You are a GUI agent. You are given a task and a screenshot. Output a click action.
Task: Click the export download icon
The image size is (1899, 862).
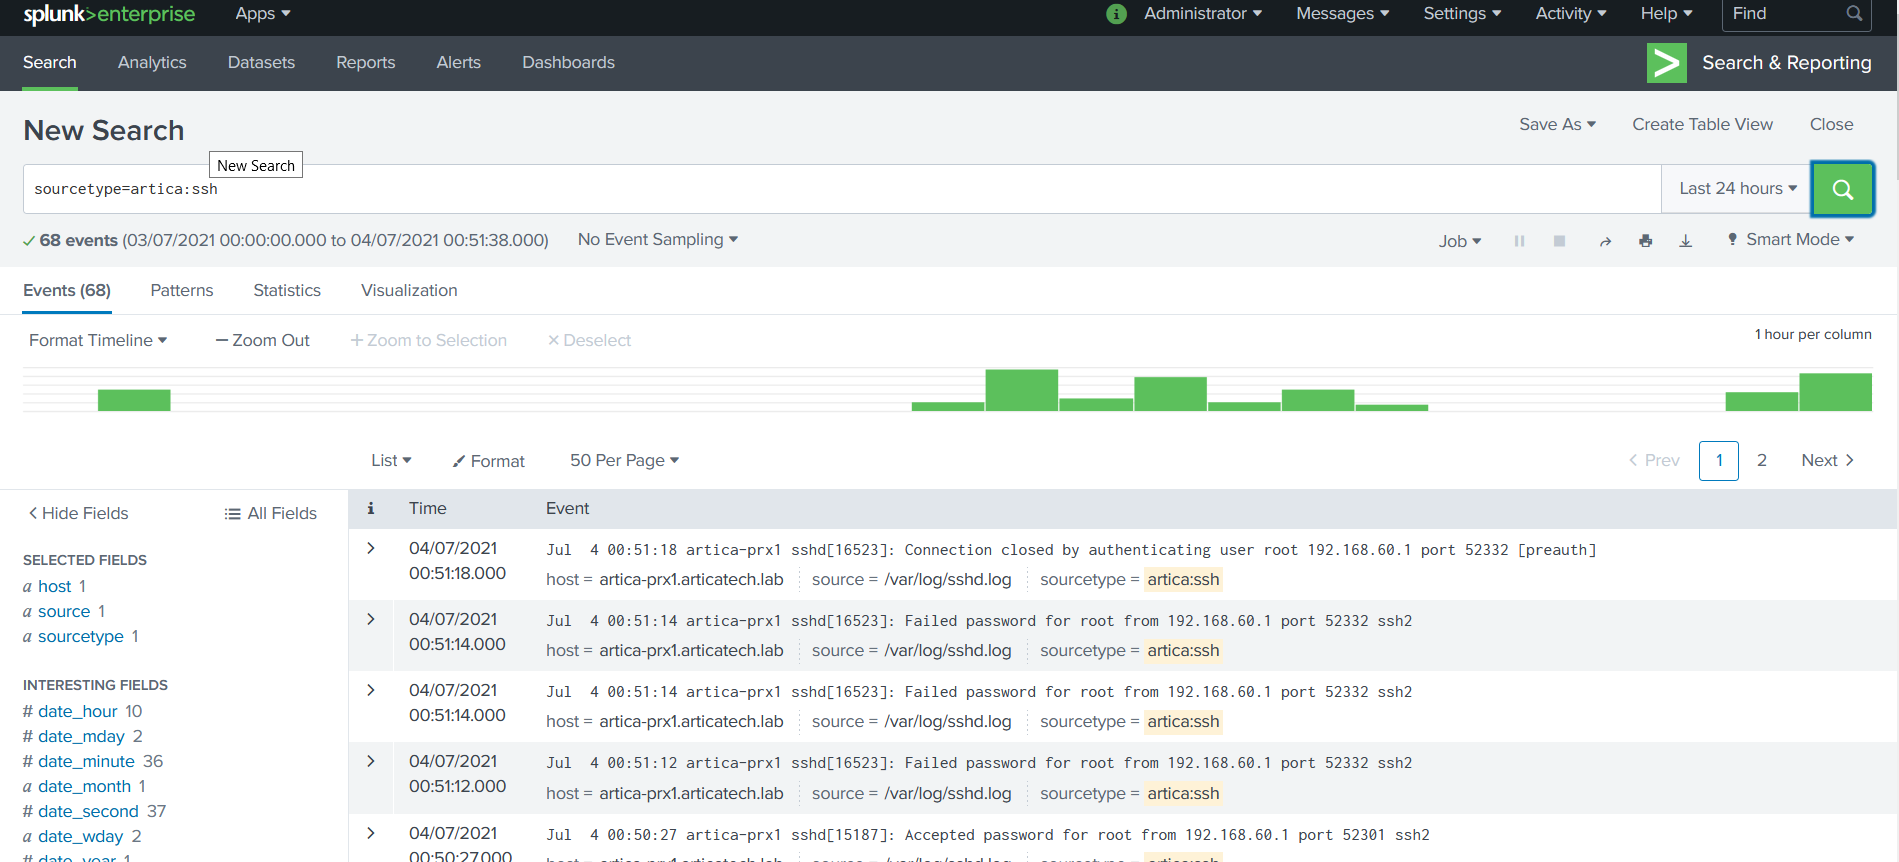pyautogui.click(x=1685, y=241)
